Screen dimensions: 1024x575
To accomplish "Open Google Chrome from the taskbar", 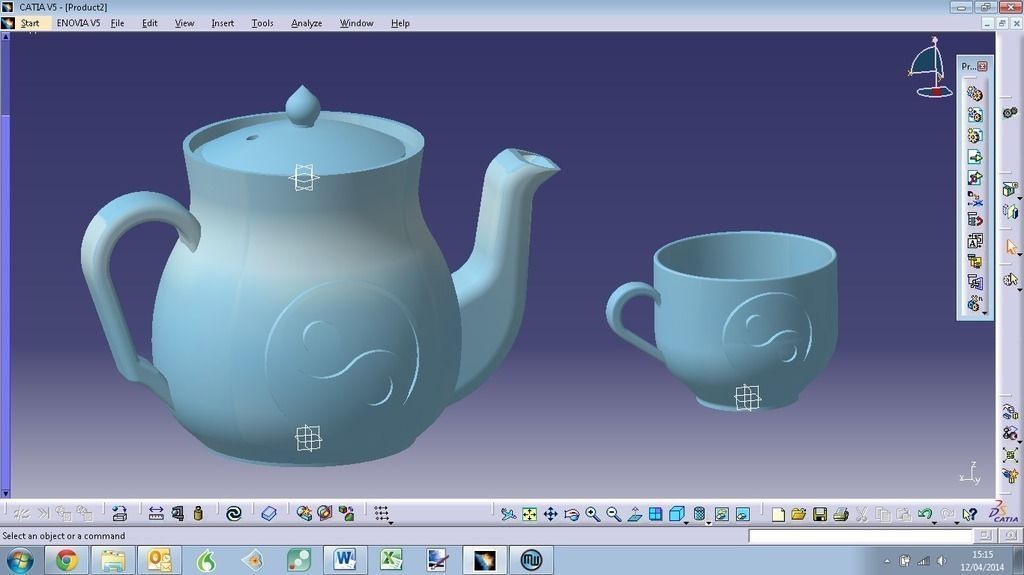I will coord(66,560).
